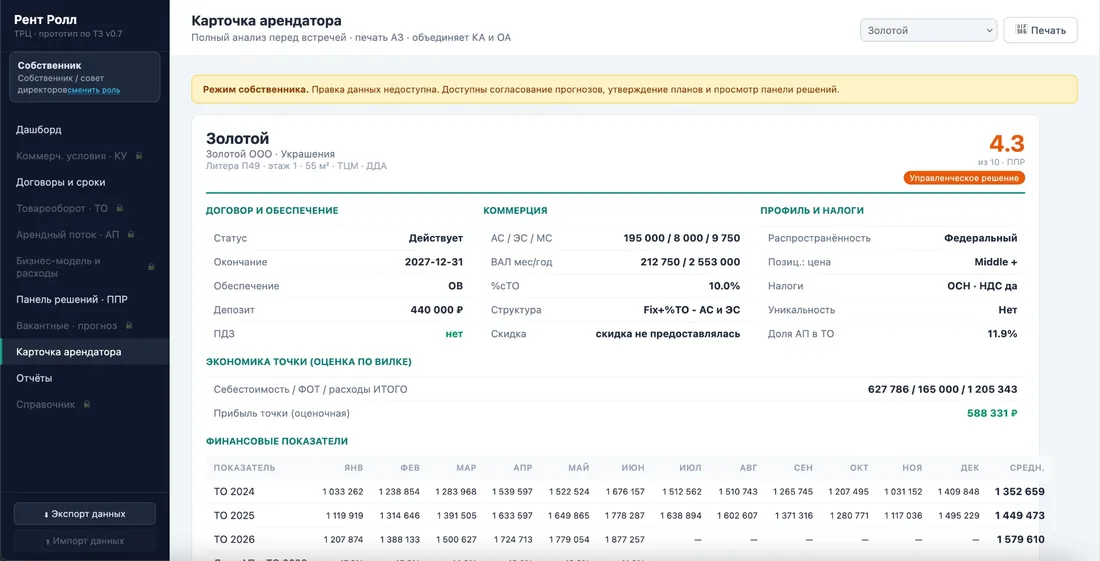Click the ЭКОНОМИКА ТОЧКИ section heading
This screenshot has width=1100, height=561.
coord(309,362)
